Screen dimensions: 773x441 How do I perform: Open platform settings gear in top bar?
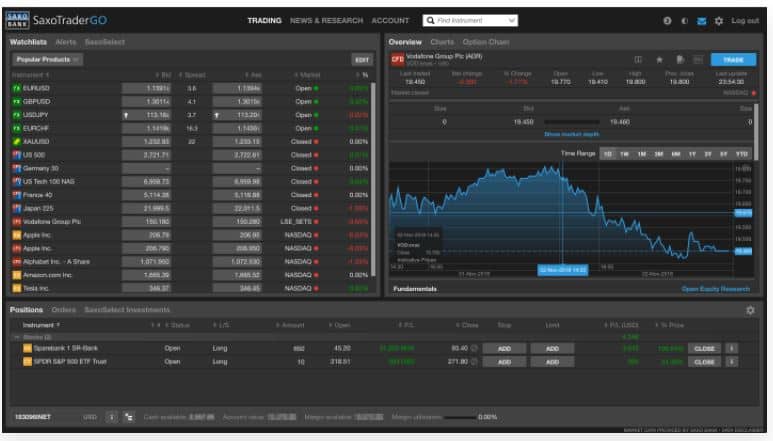[x=719, y=21]
